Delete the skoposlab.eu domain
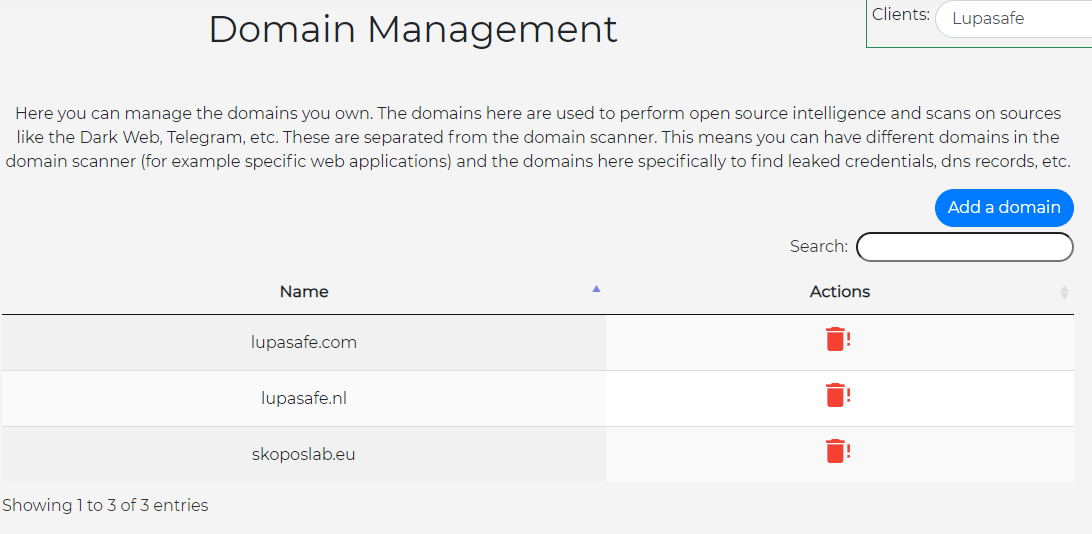1092x534 pixels. [838, 451]
